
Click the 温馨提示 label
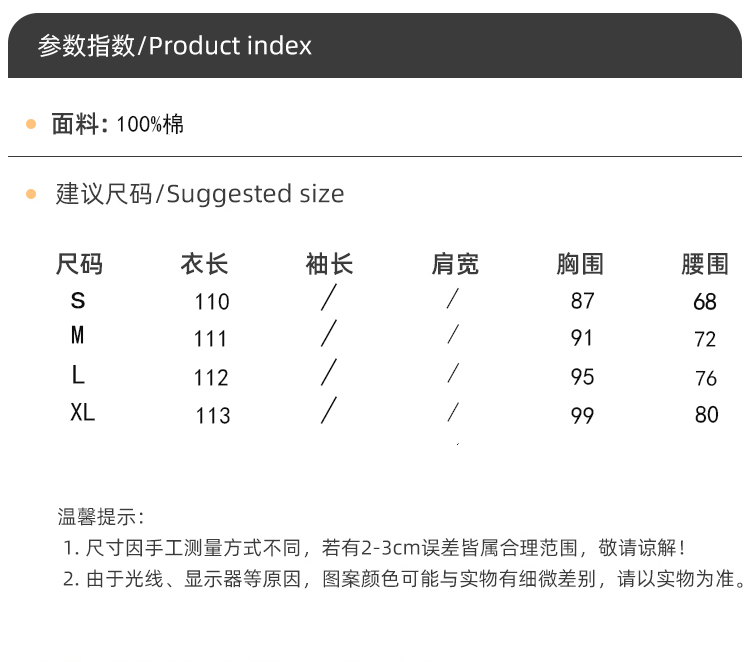click(100, 517)
